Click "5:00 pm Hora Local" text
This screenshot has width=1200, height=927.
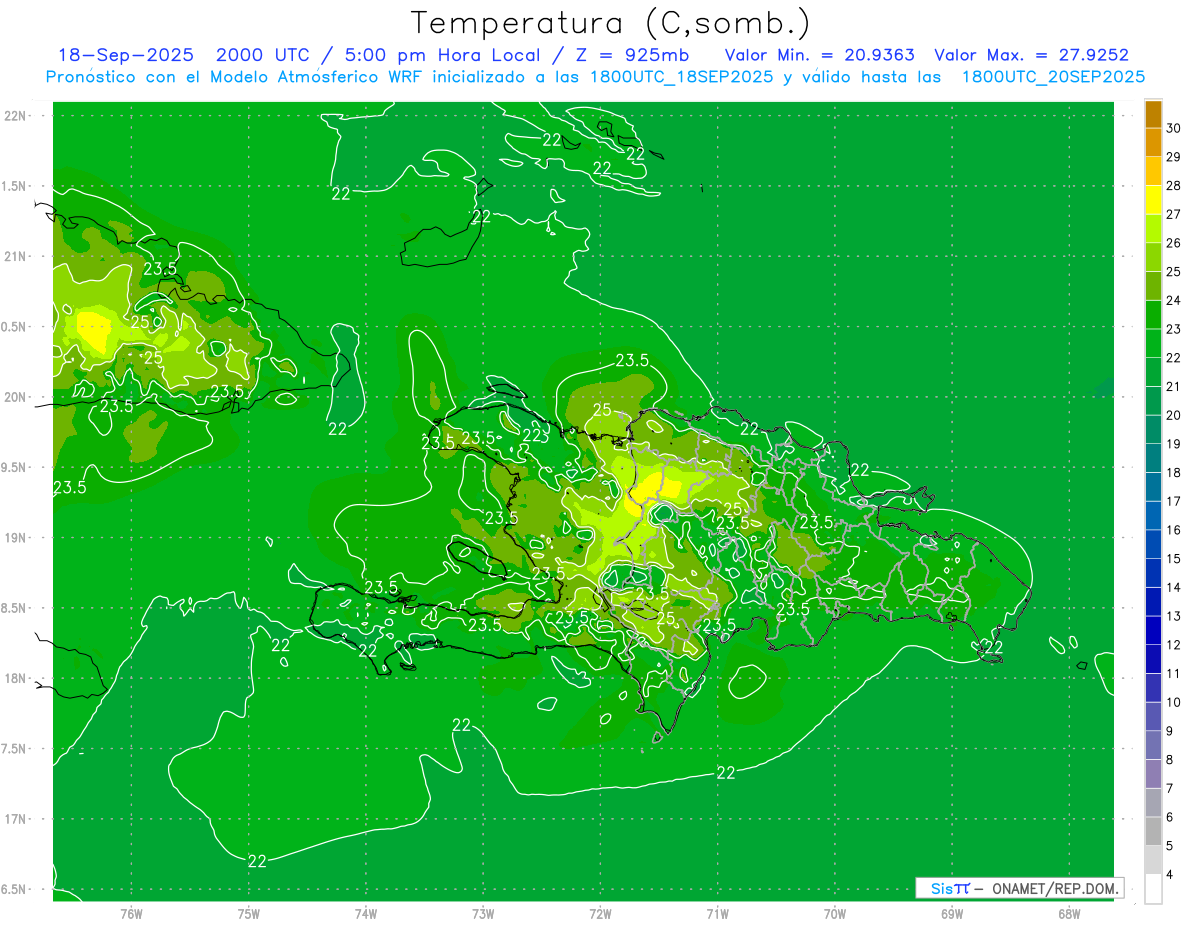pyautogui.click(x=442, y=55)
